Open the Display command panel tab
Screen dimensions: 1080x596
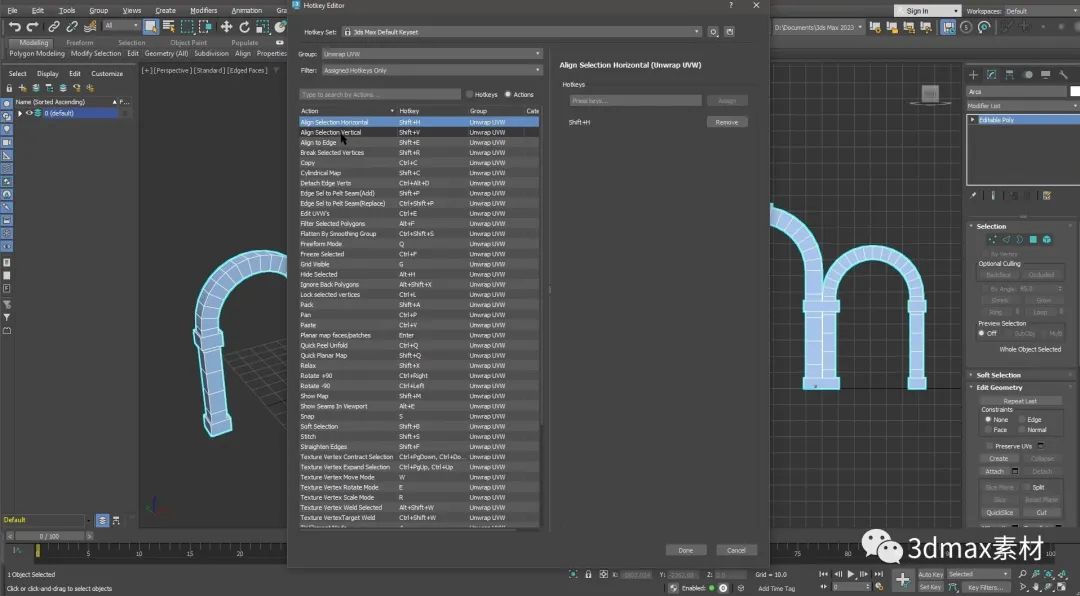click(1046, 74)
